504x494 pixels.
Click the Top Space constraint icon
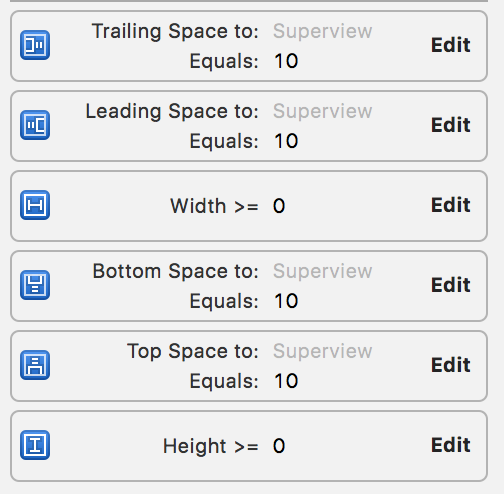(35, 365)
